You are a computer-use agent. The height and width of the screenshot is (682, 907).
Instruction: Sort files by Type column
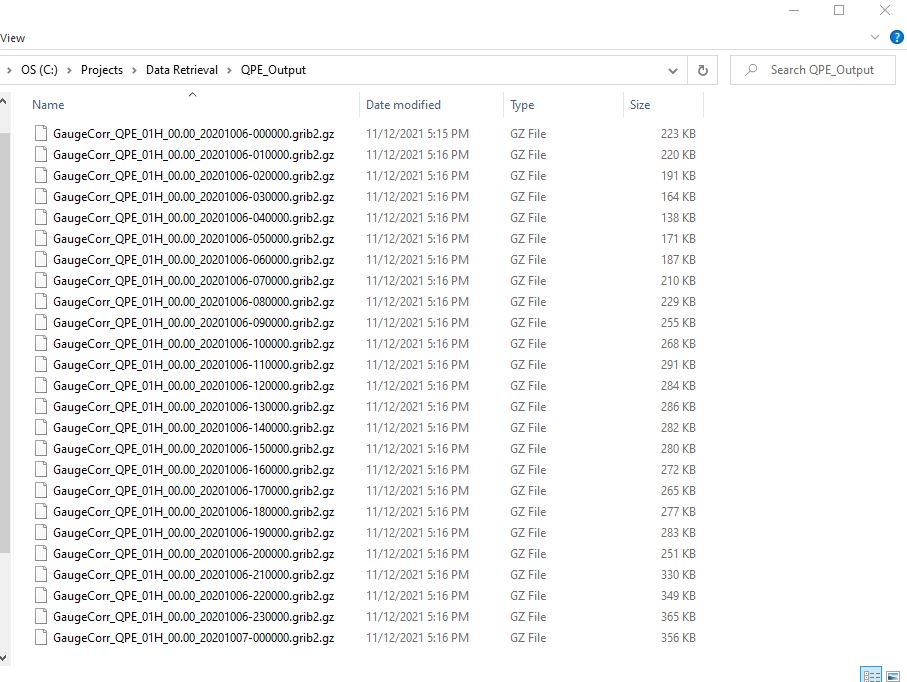[x=522, y=105]
